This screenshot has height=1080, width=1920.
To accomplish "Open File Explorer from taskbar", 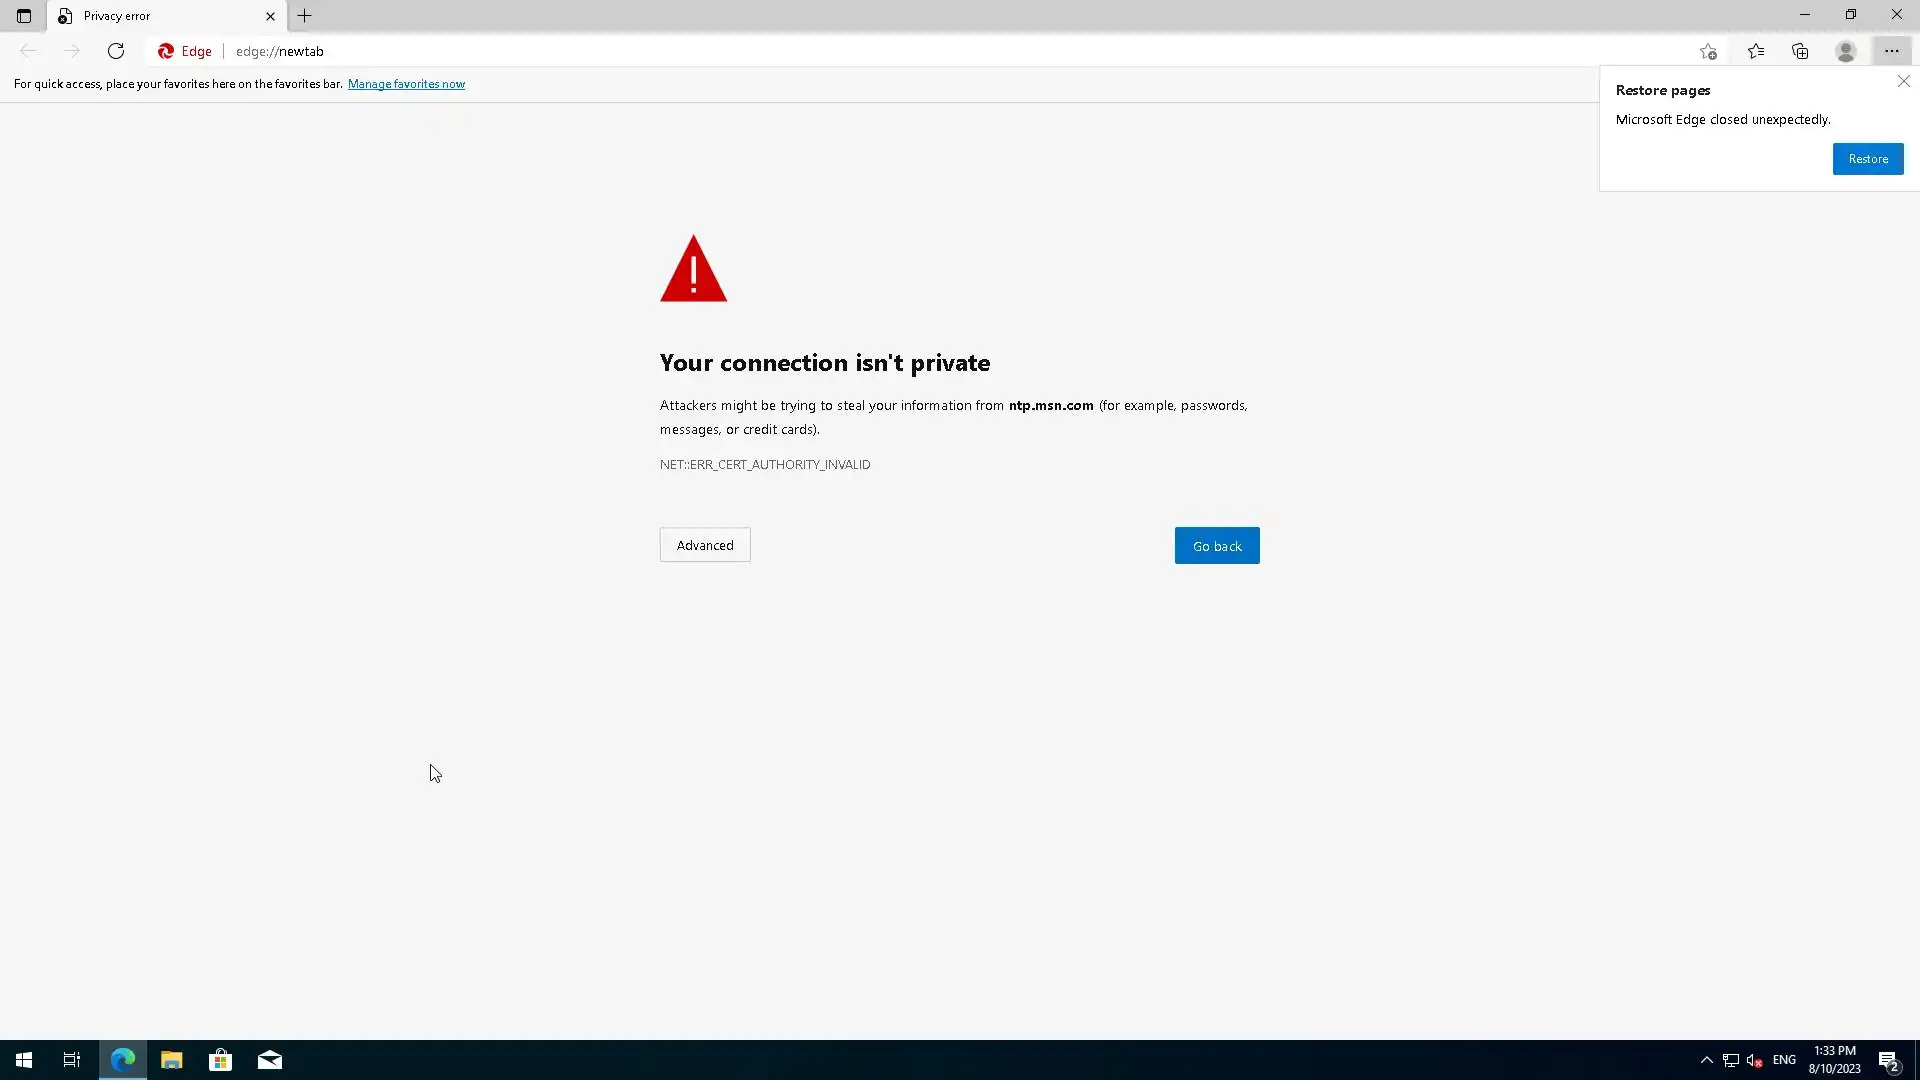I will click(x=171, y=1060).
